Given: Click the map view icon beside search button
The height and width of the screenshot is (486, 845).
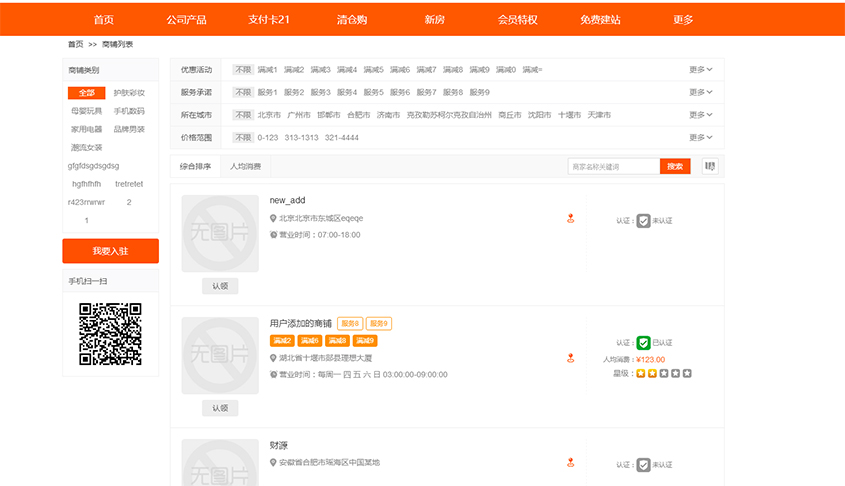Looking at the screenshot, I should tap(710, 166).
